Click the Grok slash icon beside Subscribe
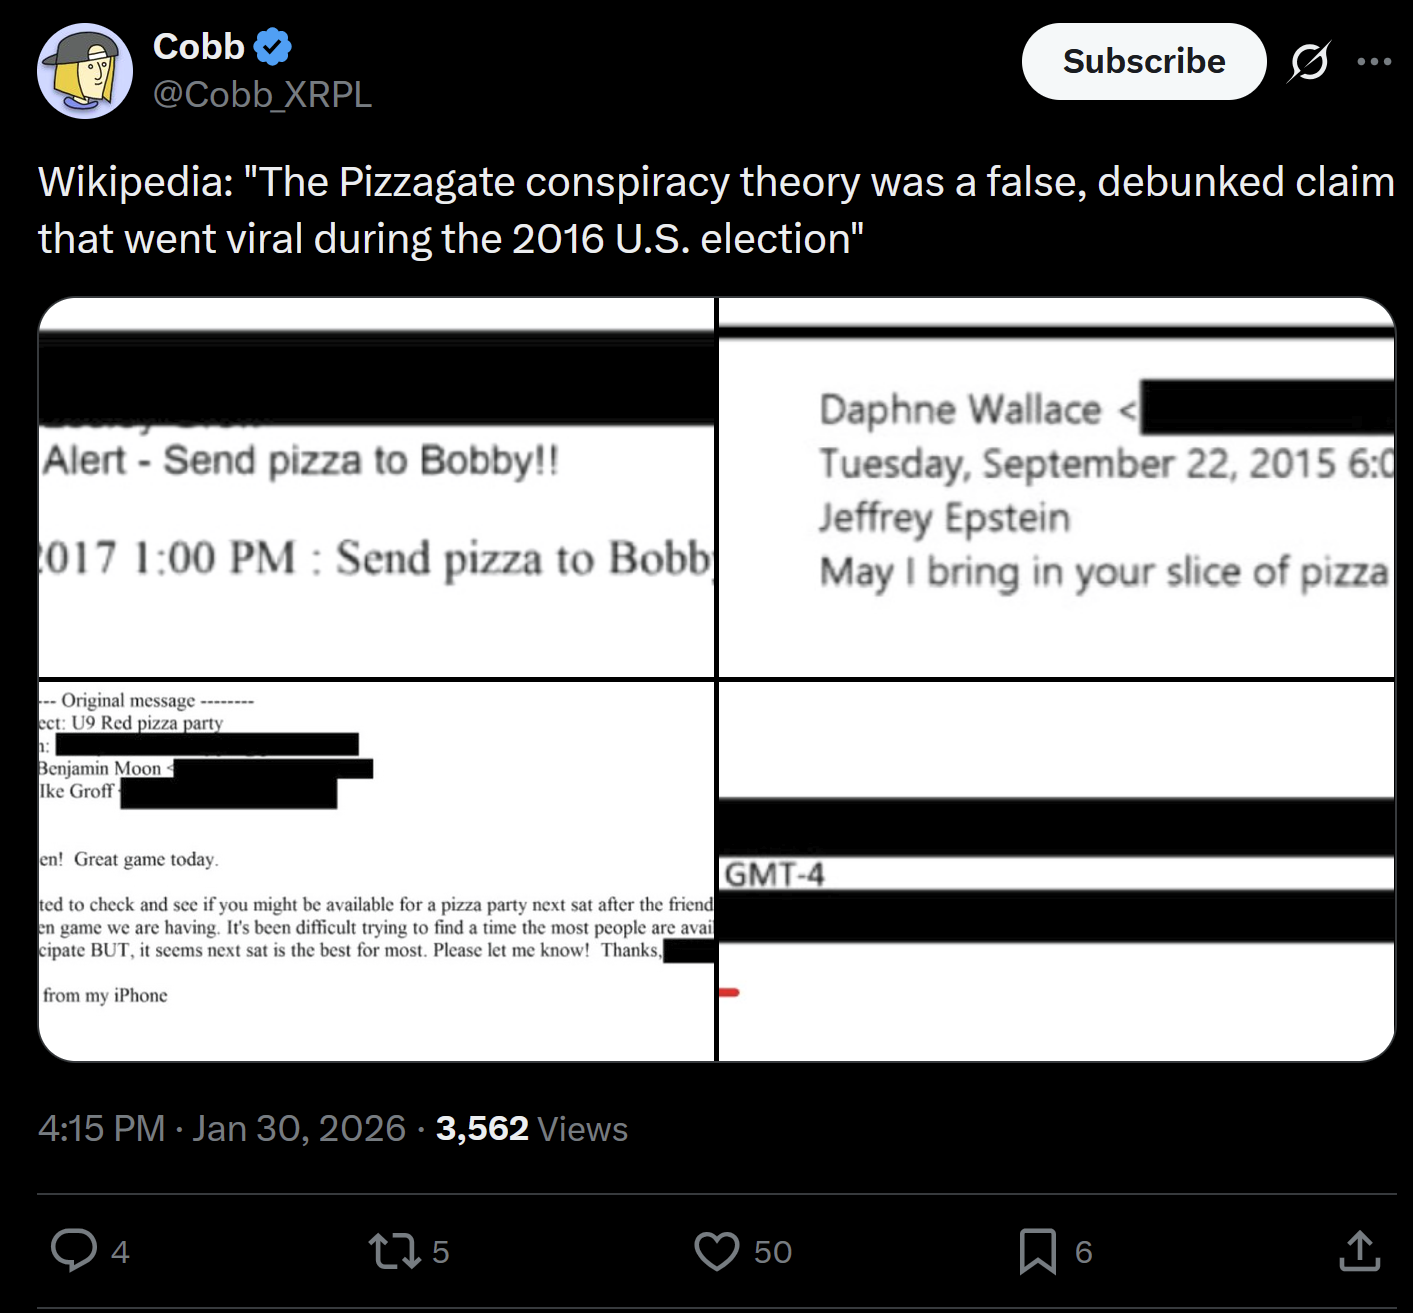1413x1313 pixels. coord(1309,62)
